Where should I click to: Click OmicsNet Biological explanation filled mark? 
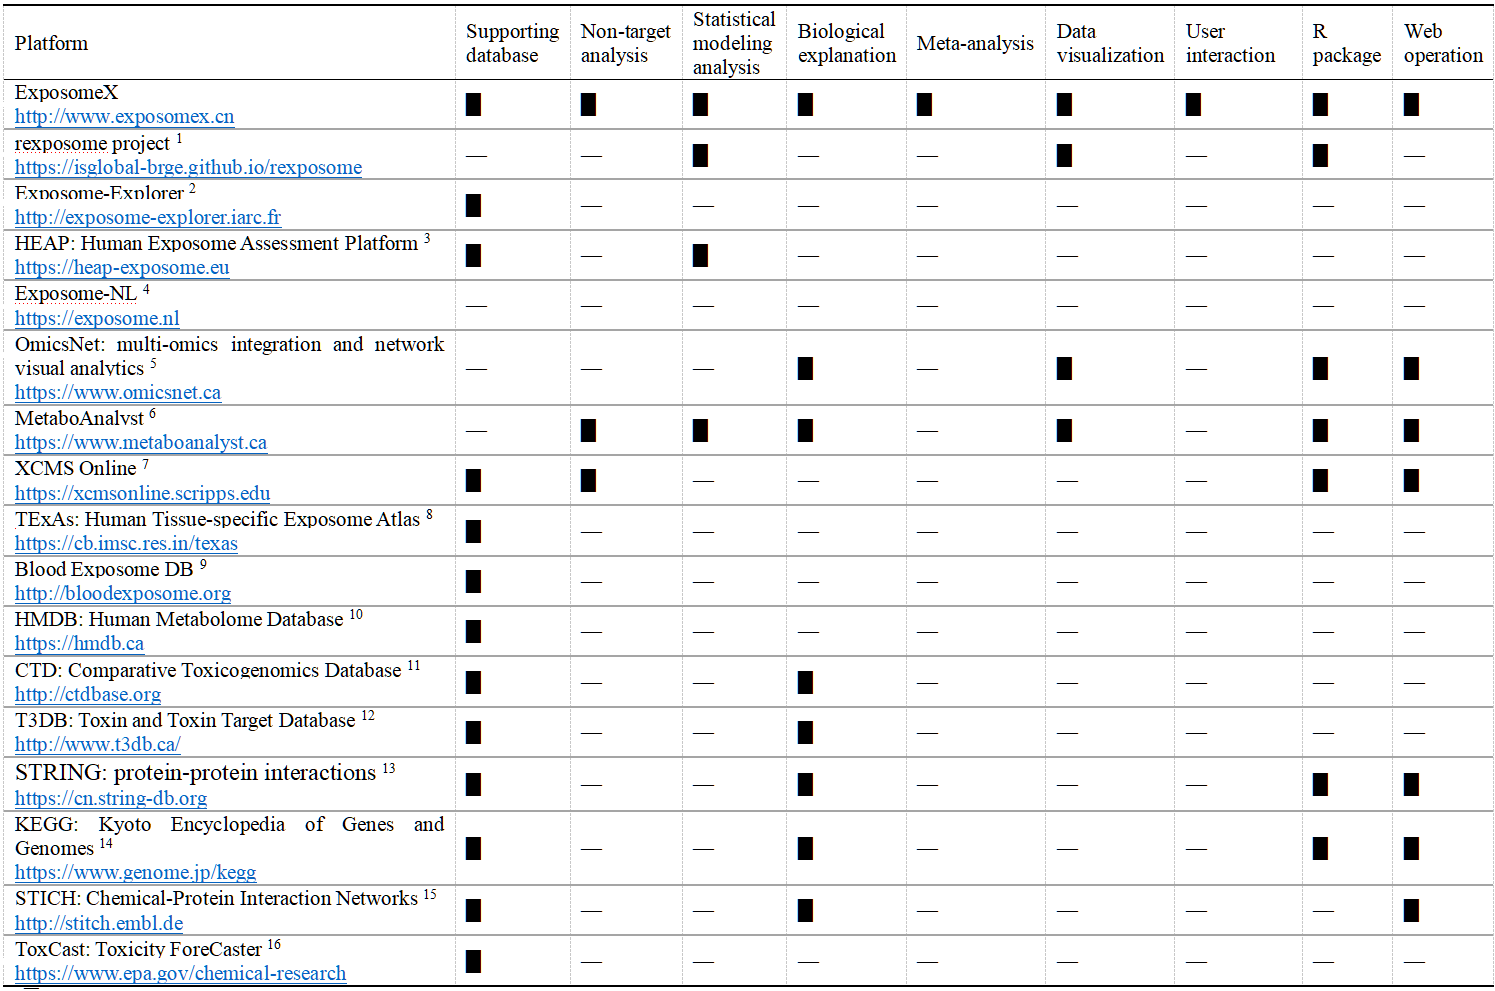(x=805, y=368)
